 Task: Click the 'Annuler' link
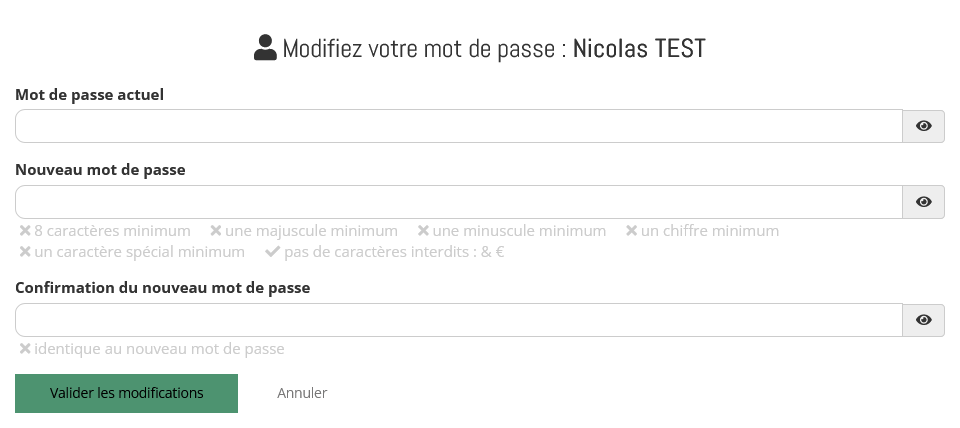point(302,393)
